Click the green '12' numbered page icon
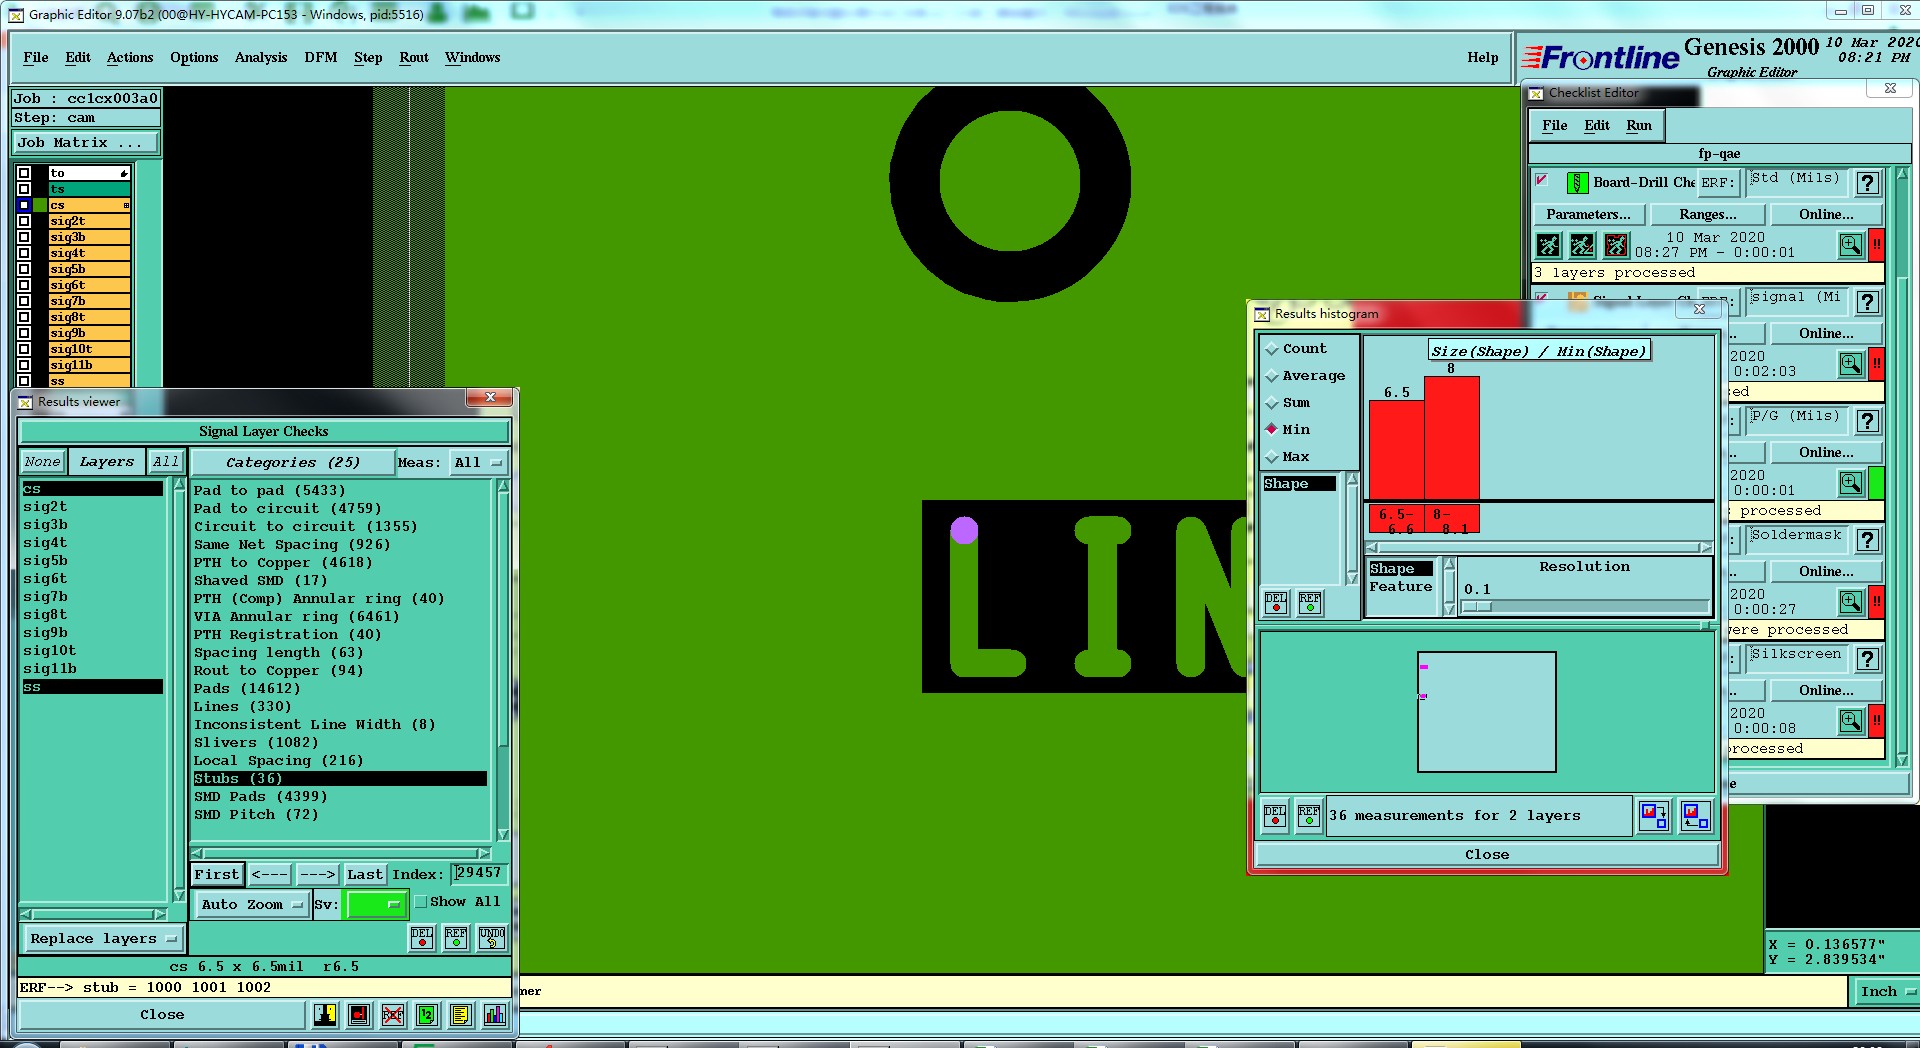Image resolution: width=1920 pixels, height=1048 pixels. (x=427, y=1015)
